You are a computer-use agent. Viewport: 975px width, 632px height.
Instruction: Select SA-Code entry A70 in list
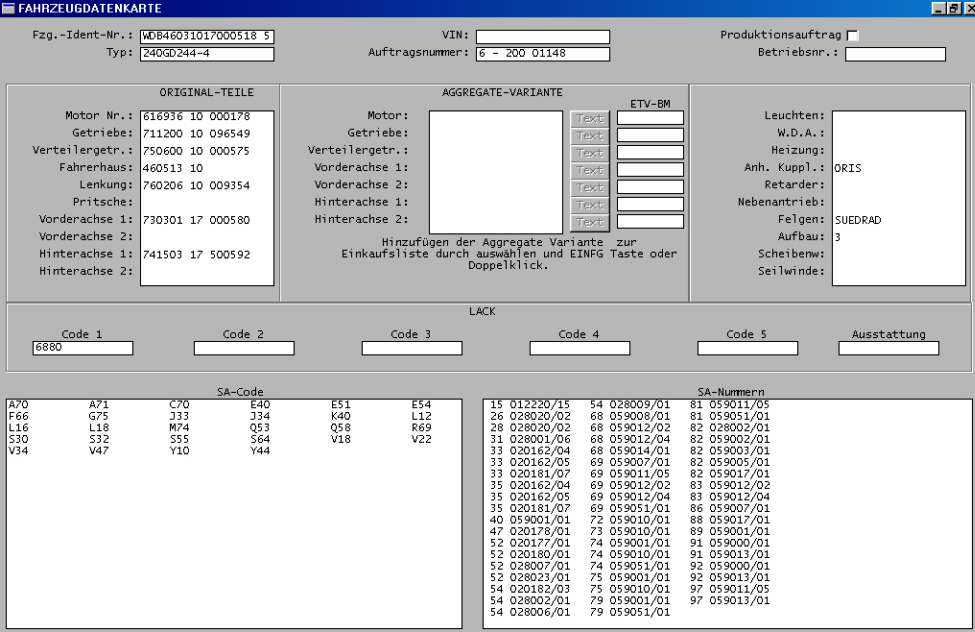(18, 405)
